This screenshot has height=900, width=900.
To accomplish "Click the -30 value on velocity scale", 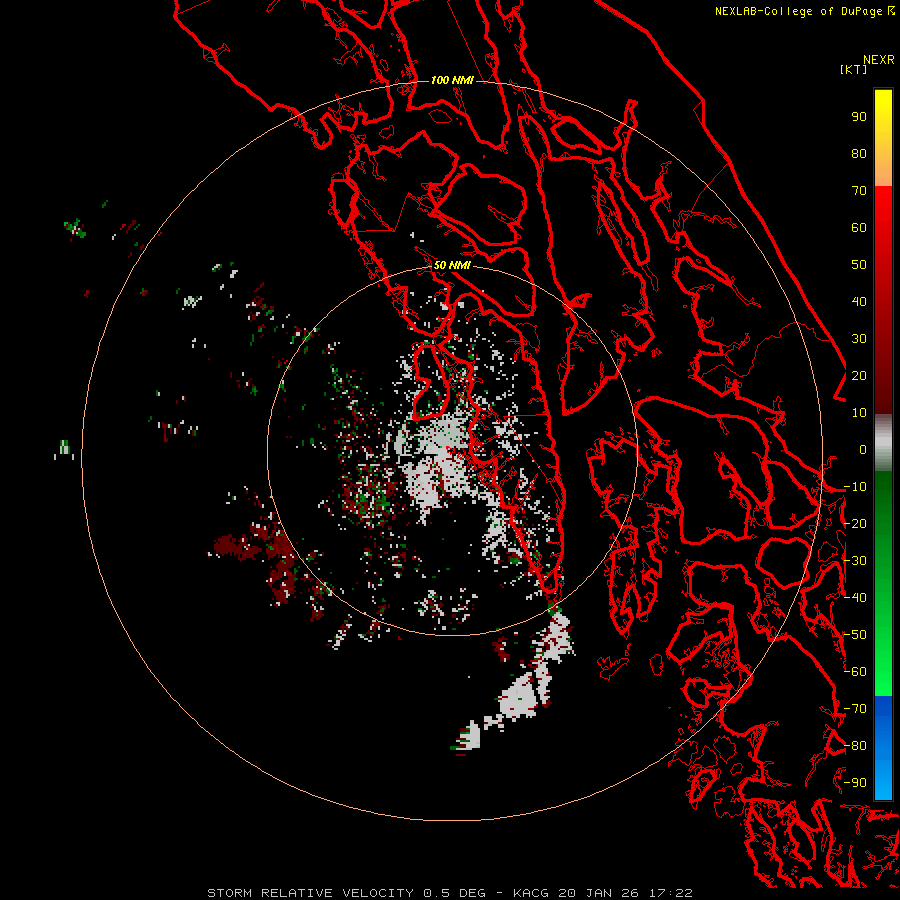I will point(855,561).
